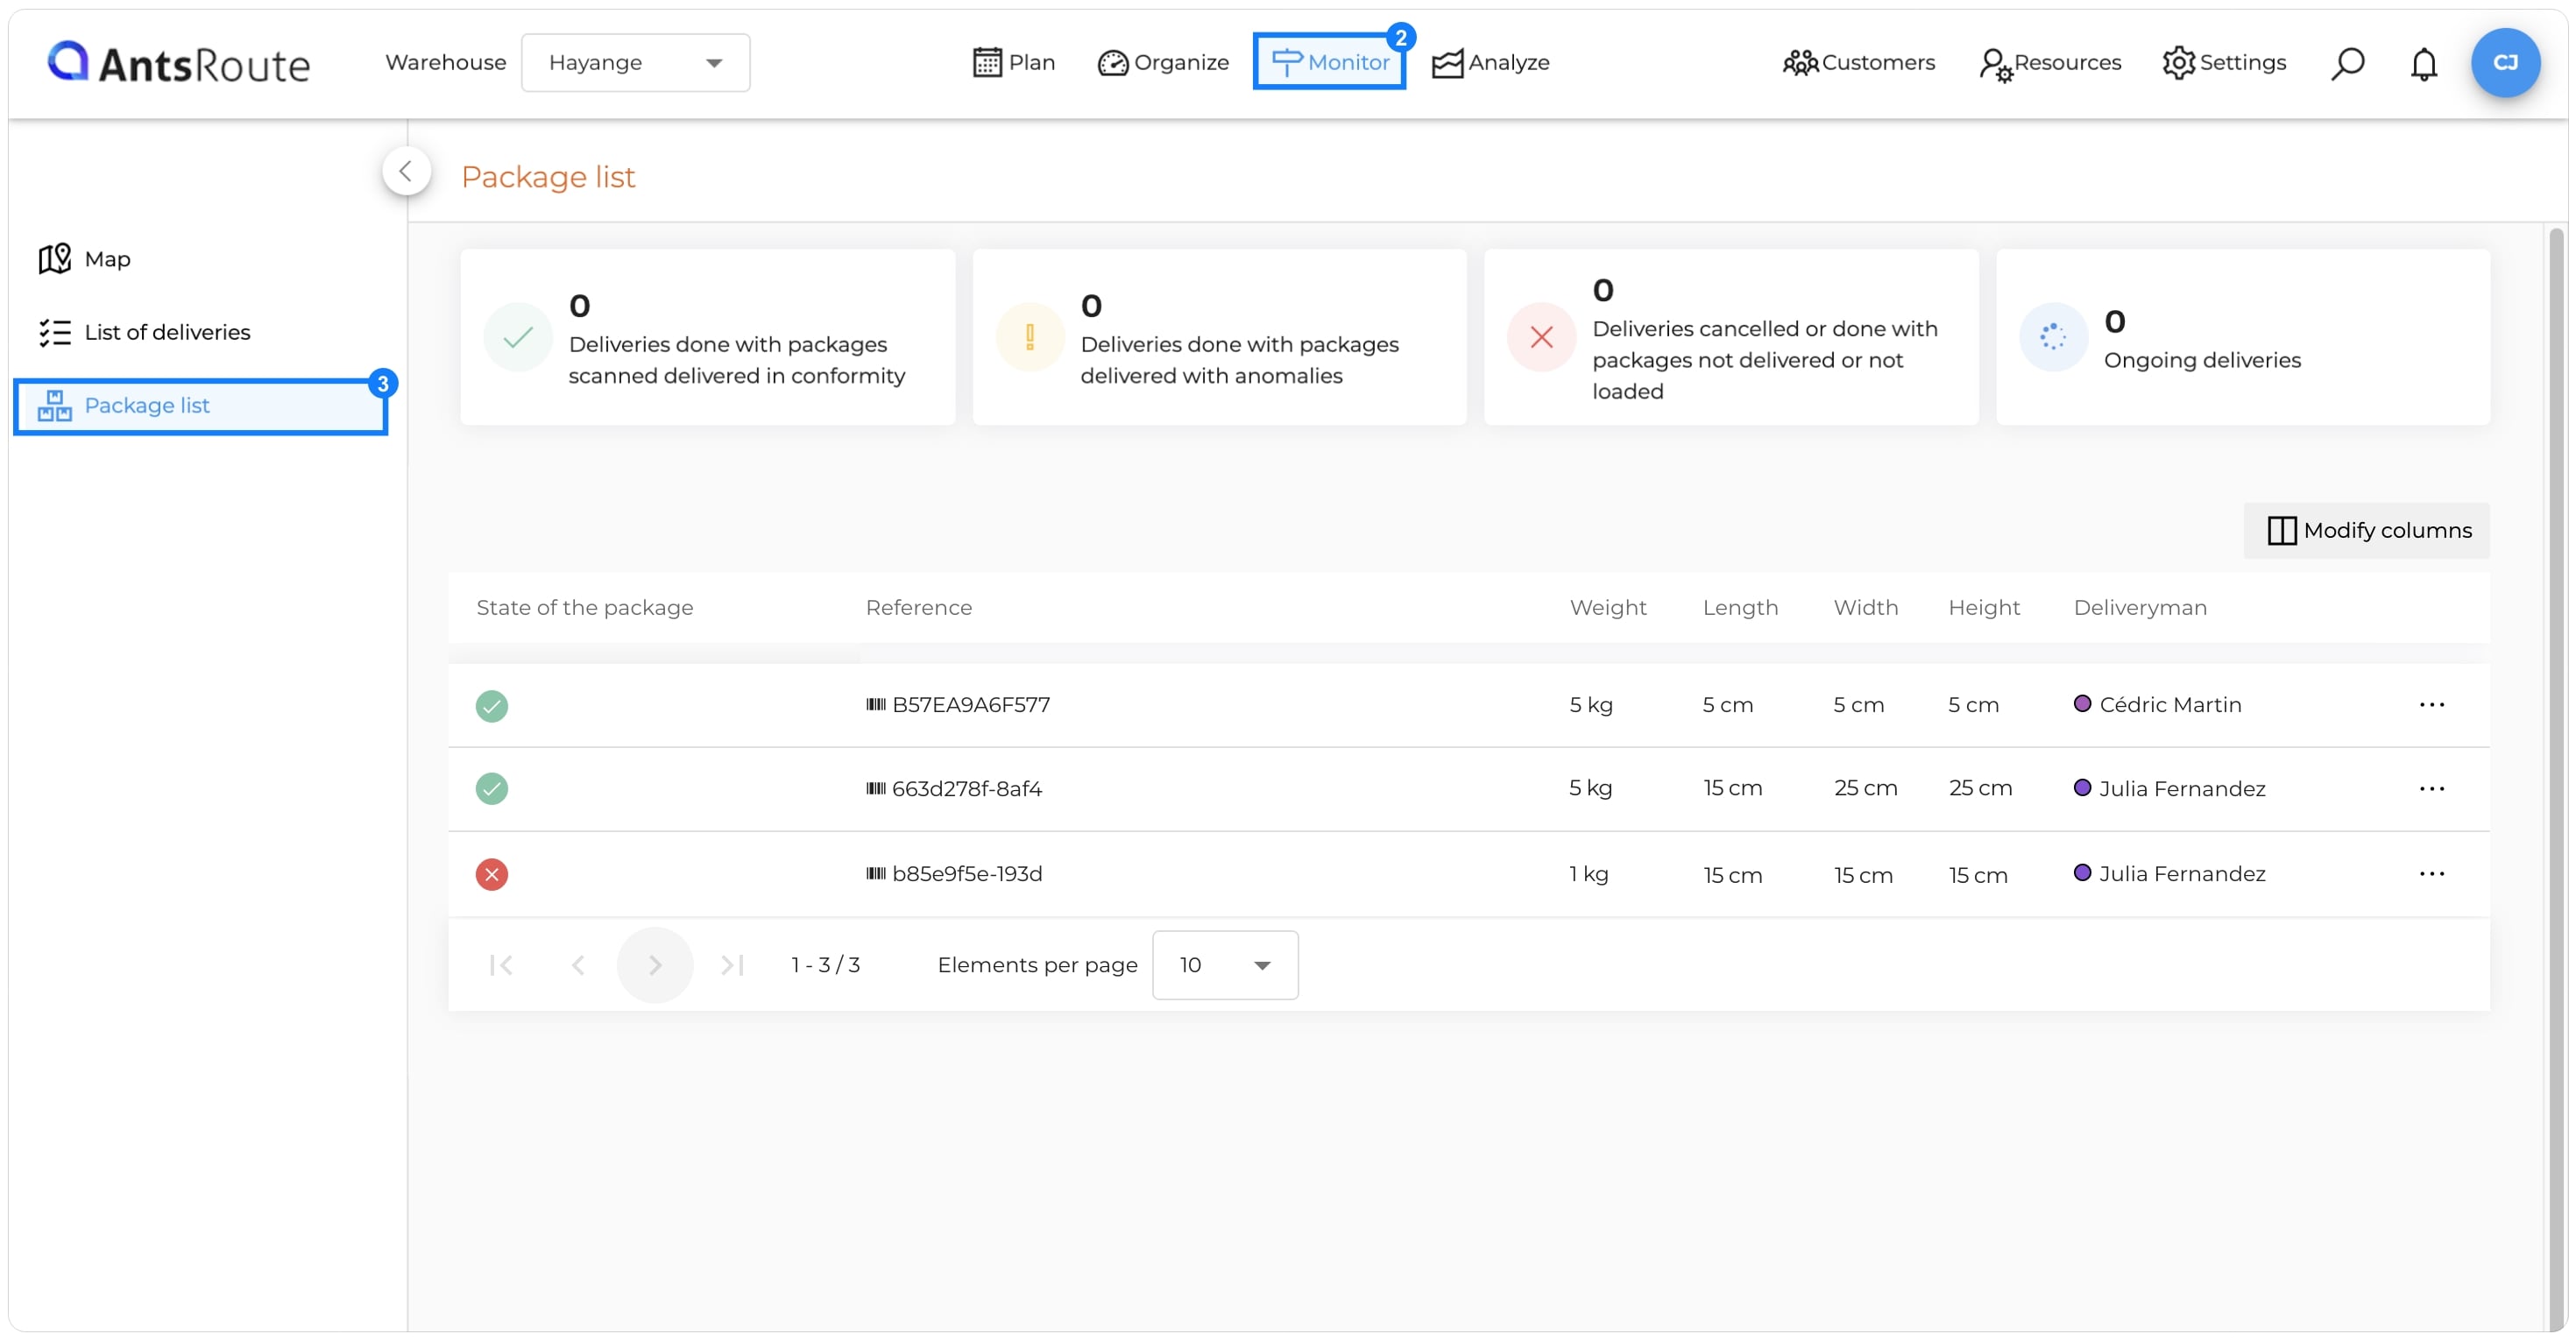Select reference B57EA9A6F577
Image resolution: width=2576 pixels, height=1341 pixels.
(971, 705)
